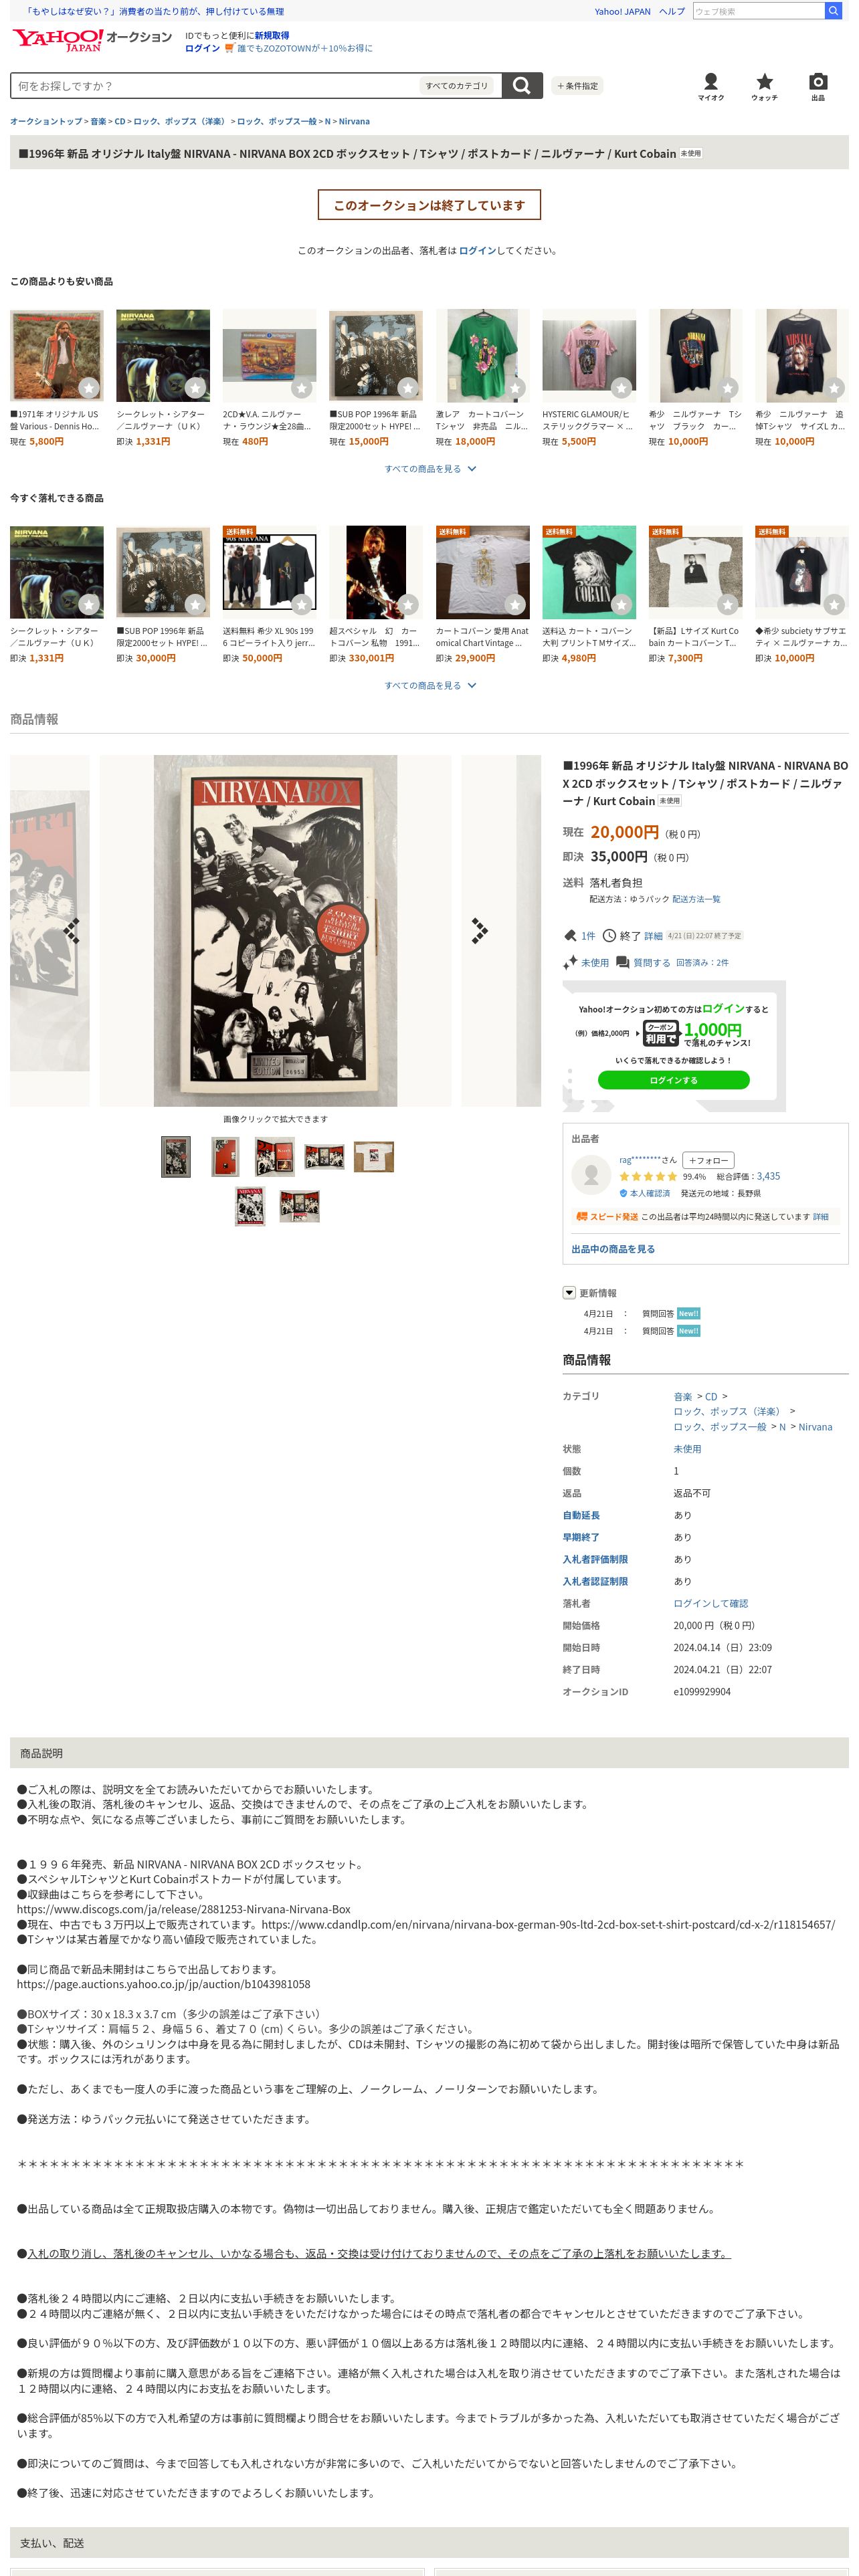The width and height of the screenshot is (859, 2576).
Task: Click the ＋フォロー seller button
Action: click(x=708, y=1160)
